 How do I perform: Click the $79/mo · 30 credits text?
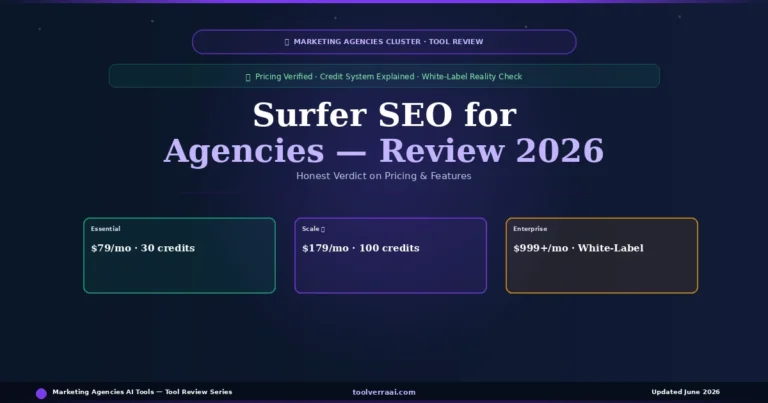[x=143, y=248]
